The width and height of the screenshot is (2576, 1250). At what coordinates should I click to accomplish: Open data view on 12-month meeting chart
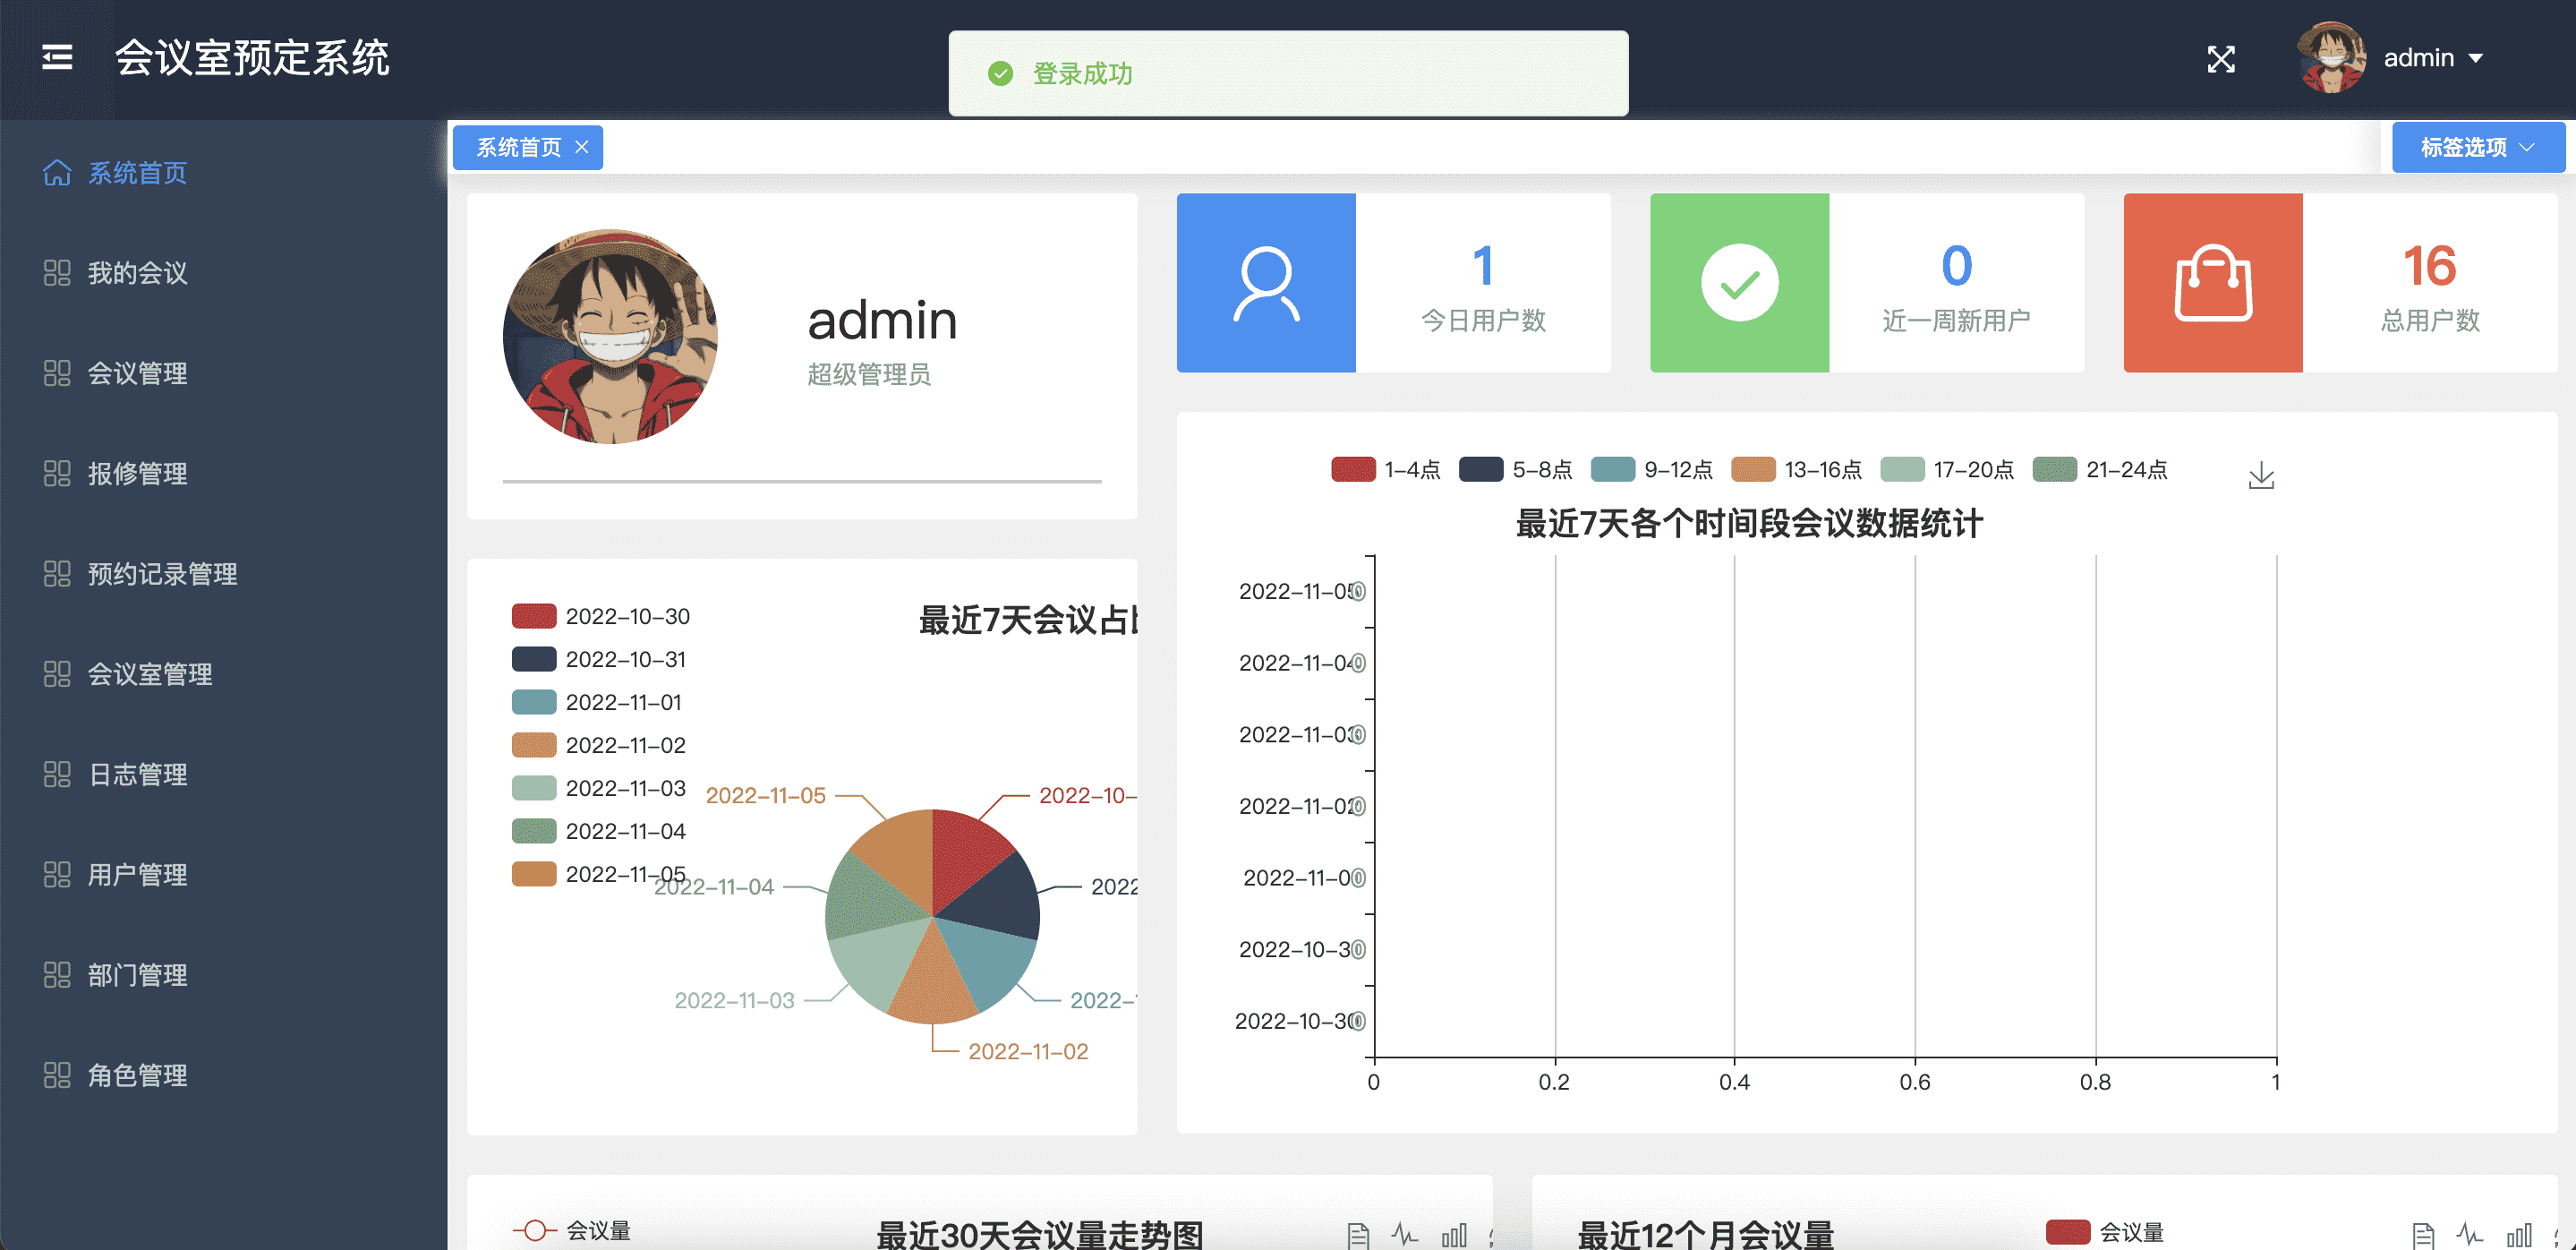pos(2423,1236)
